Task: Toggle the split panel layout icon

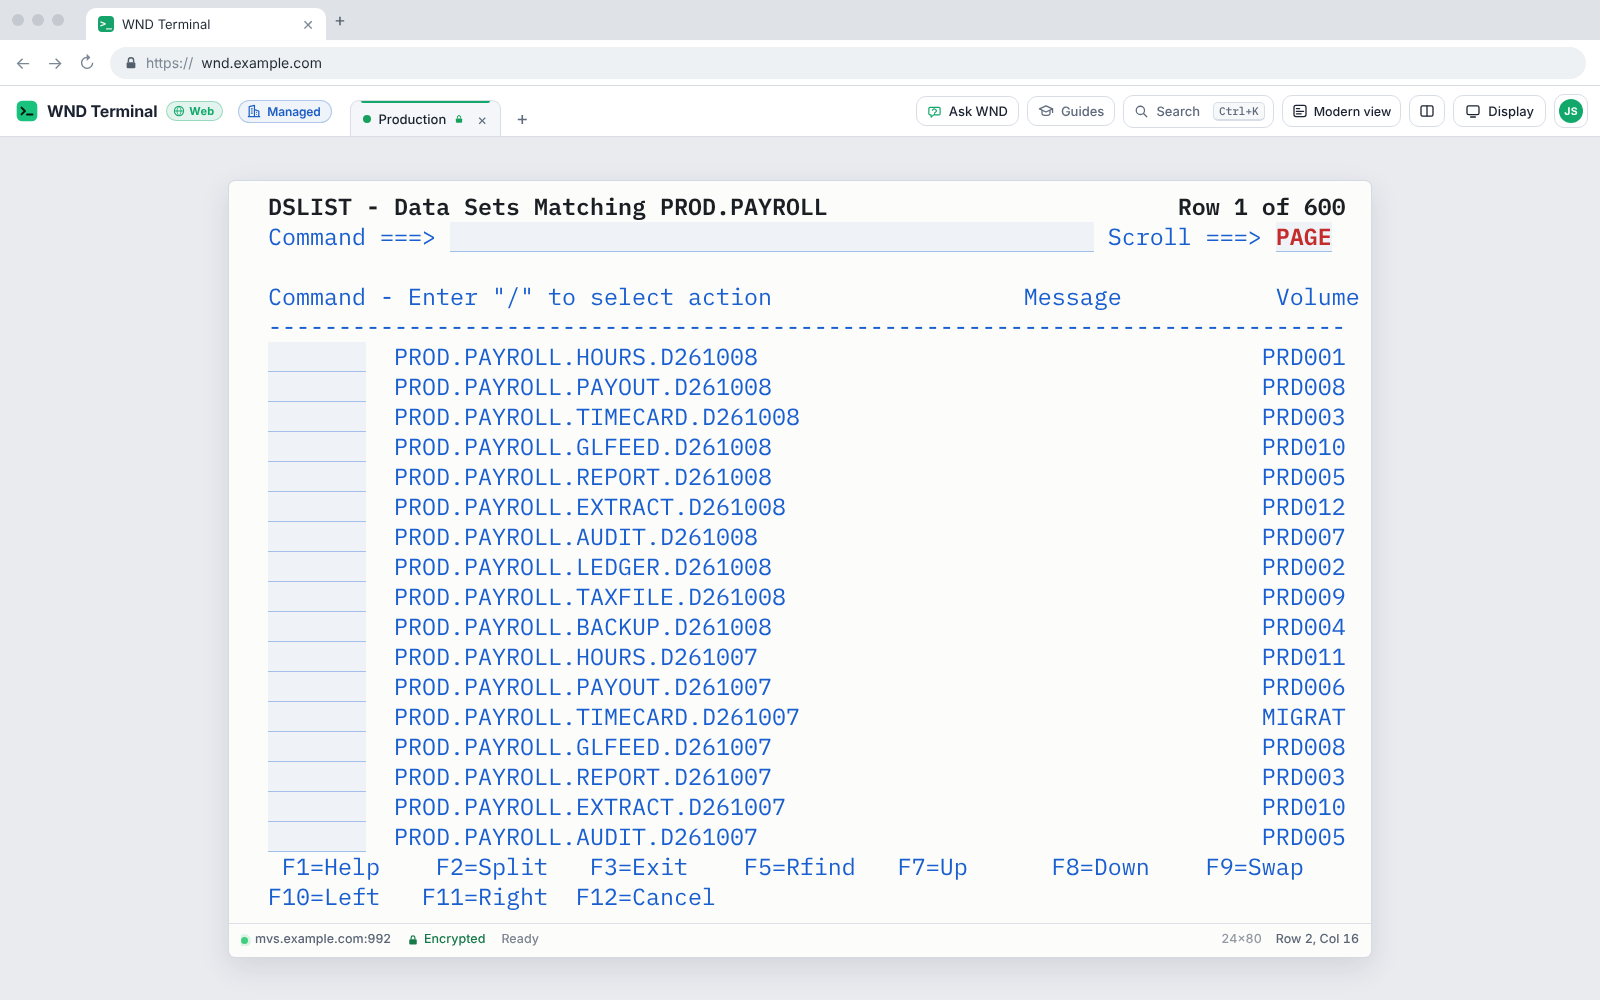Action: click(1427, 111)
